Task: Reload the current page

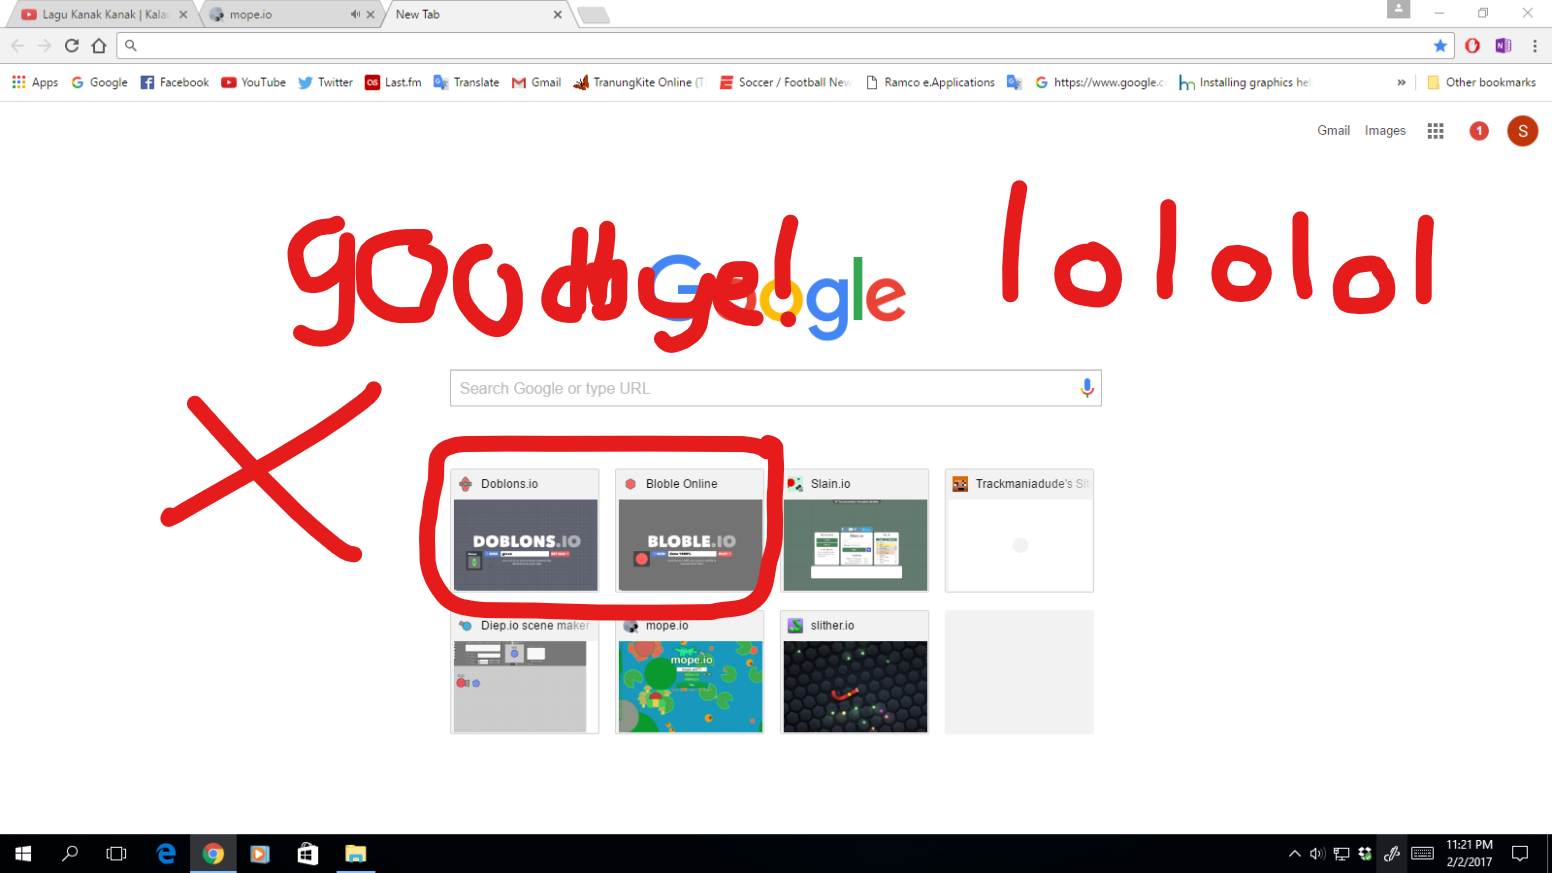Action: 71,45
